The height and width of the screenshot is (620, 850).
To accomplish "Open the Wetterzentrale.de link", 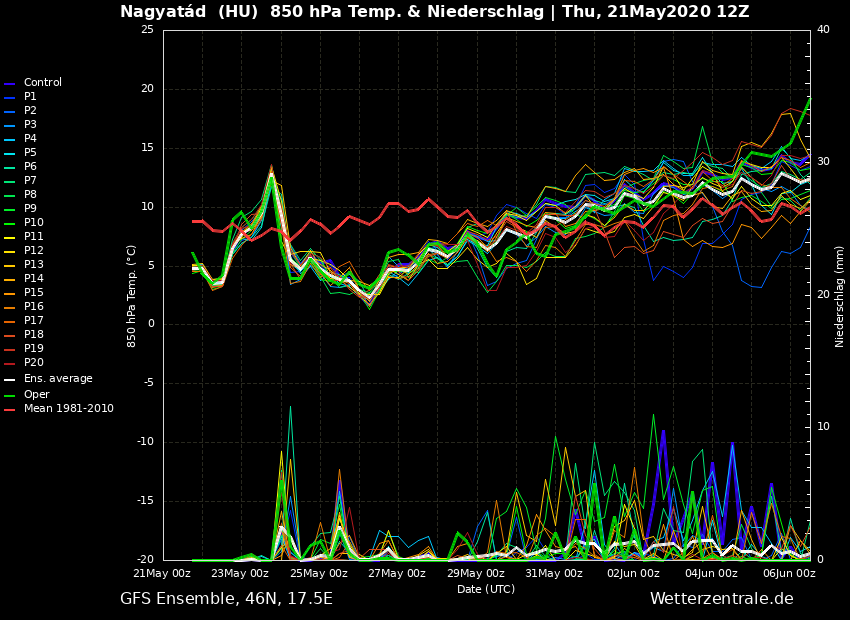I will [x=721, y=599].
